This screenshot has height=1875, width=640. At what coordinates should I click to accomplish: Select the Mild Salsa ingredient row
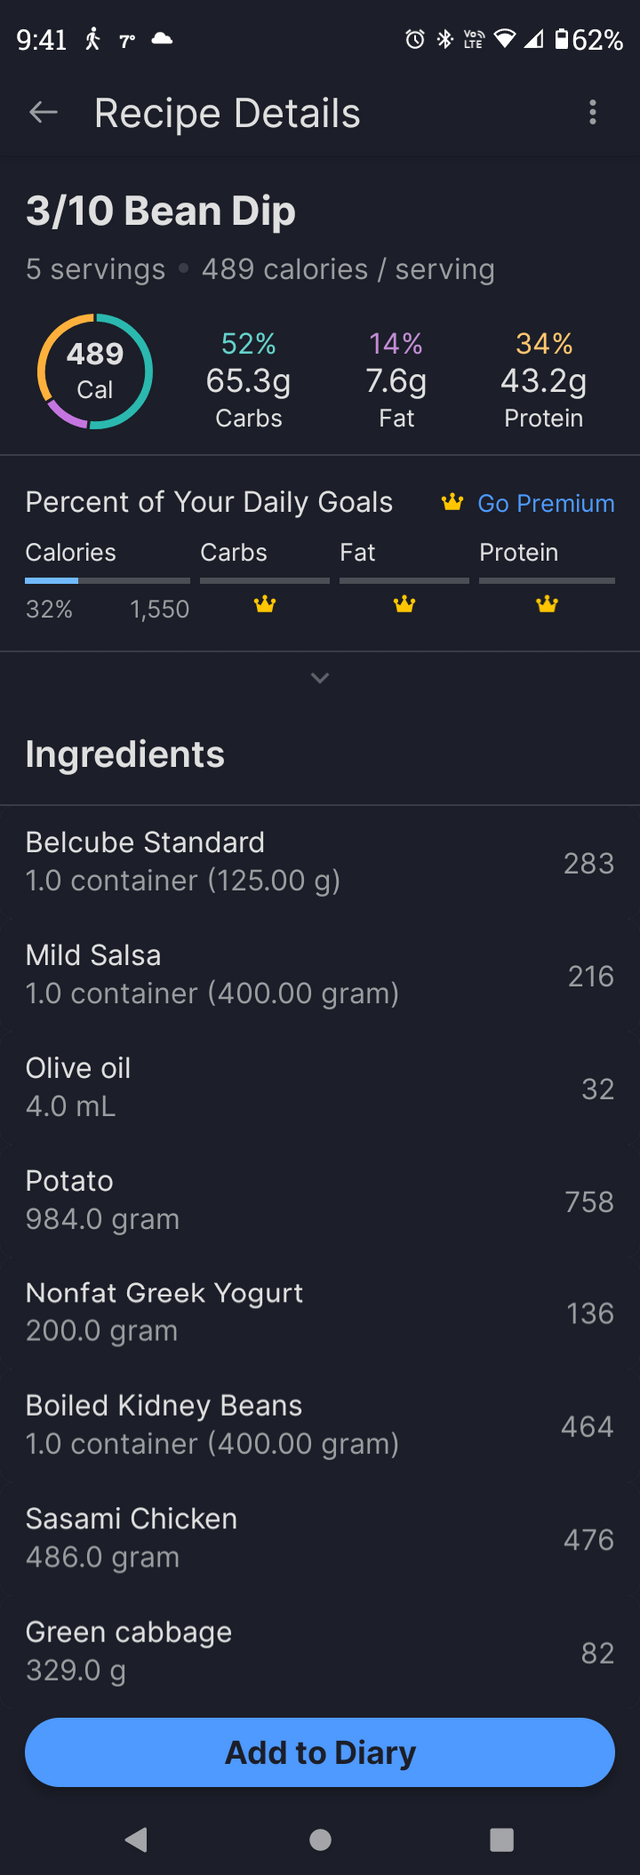(320, 974)
